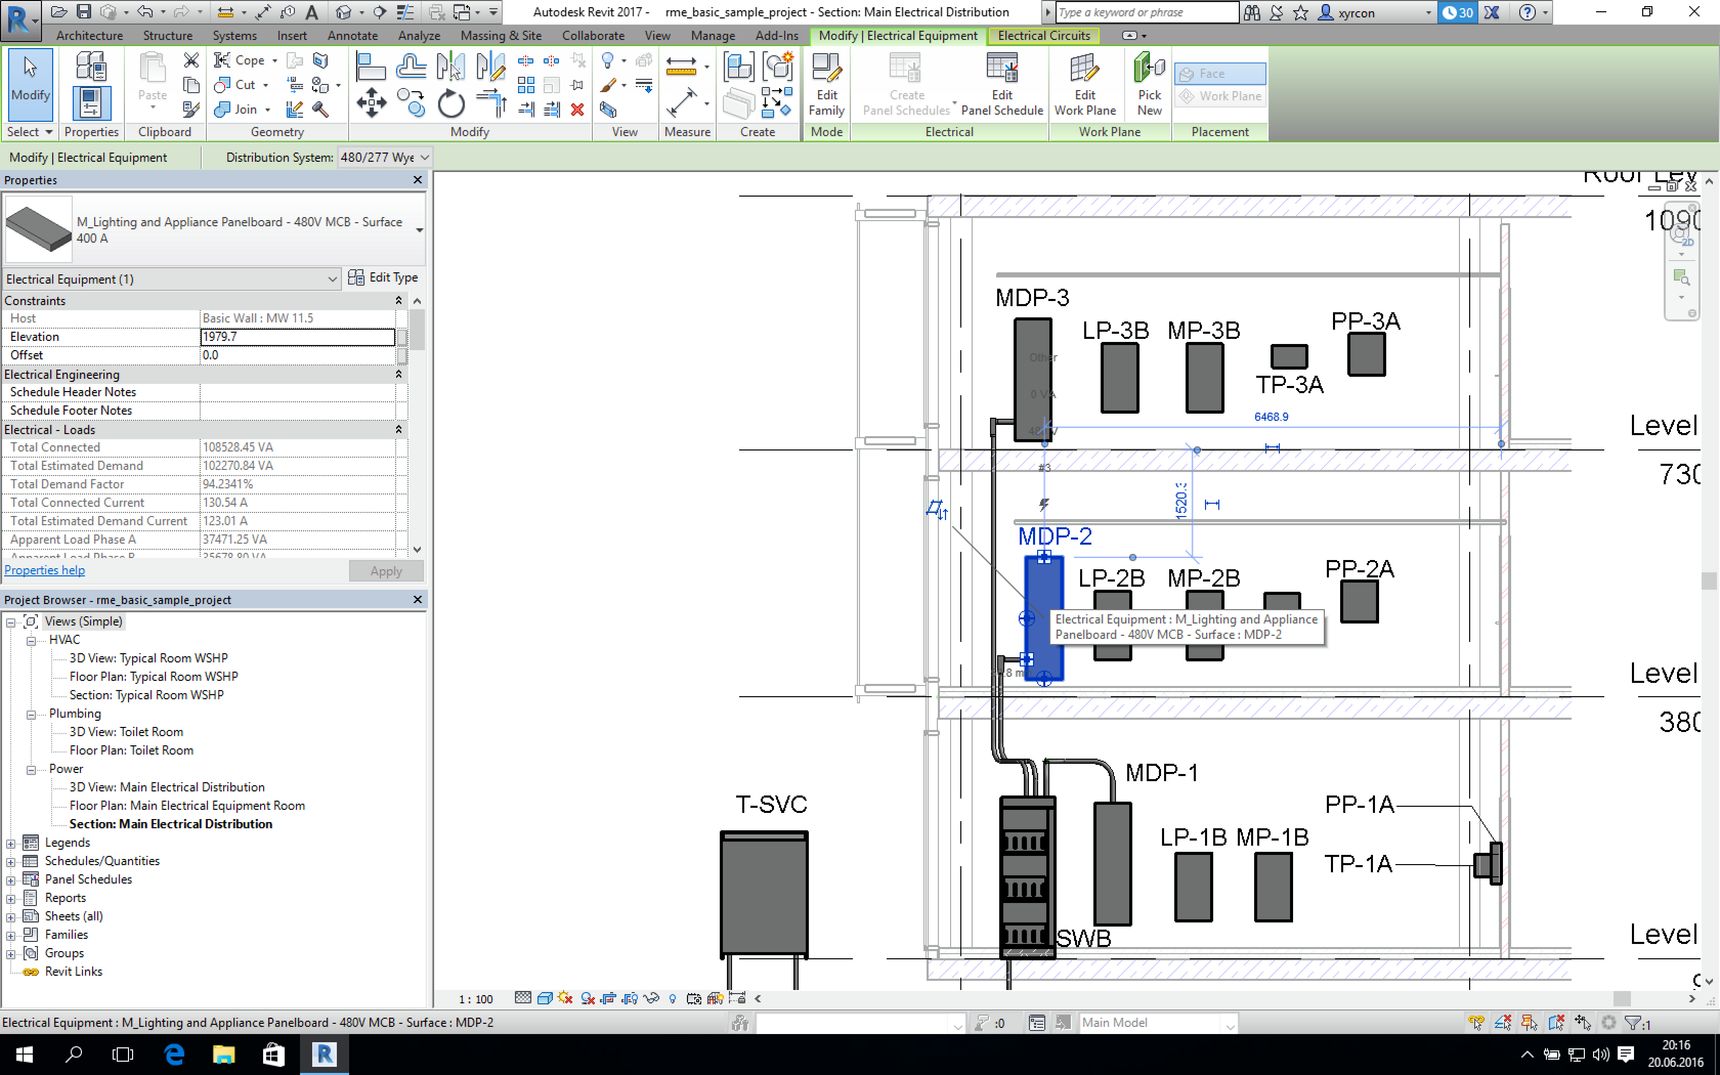The image size is (1720, 1075).
Task: Toggle Reveal Hidden Elements lightbulb
Action: (672, 998)
